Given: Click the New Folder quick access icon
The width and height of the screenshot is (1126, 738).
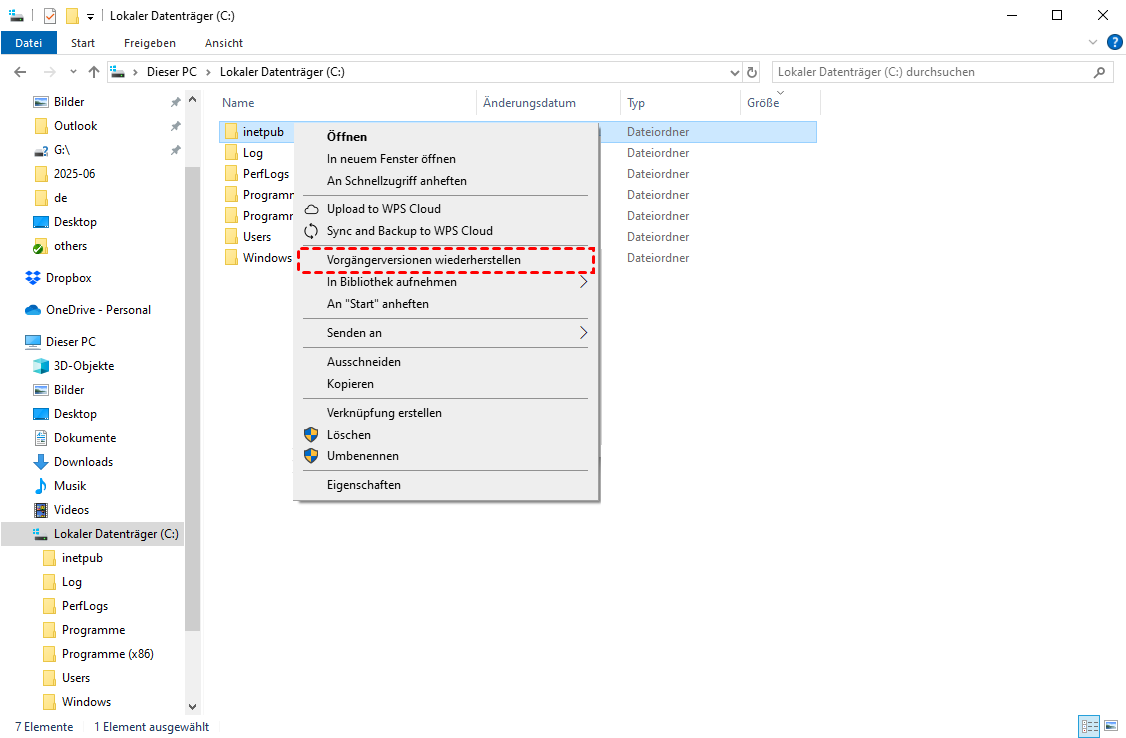Looking at the screenshot, I should coord(72,16).
